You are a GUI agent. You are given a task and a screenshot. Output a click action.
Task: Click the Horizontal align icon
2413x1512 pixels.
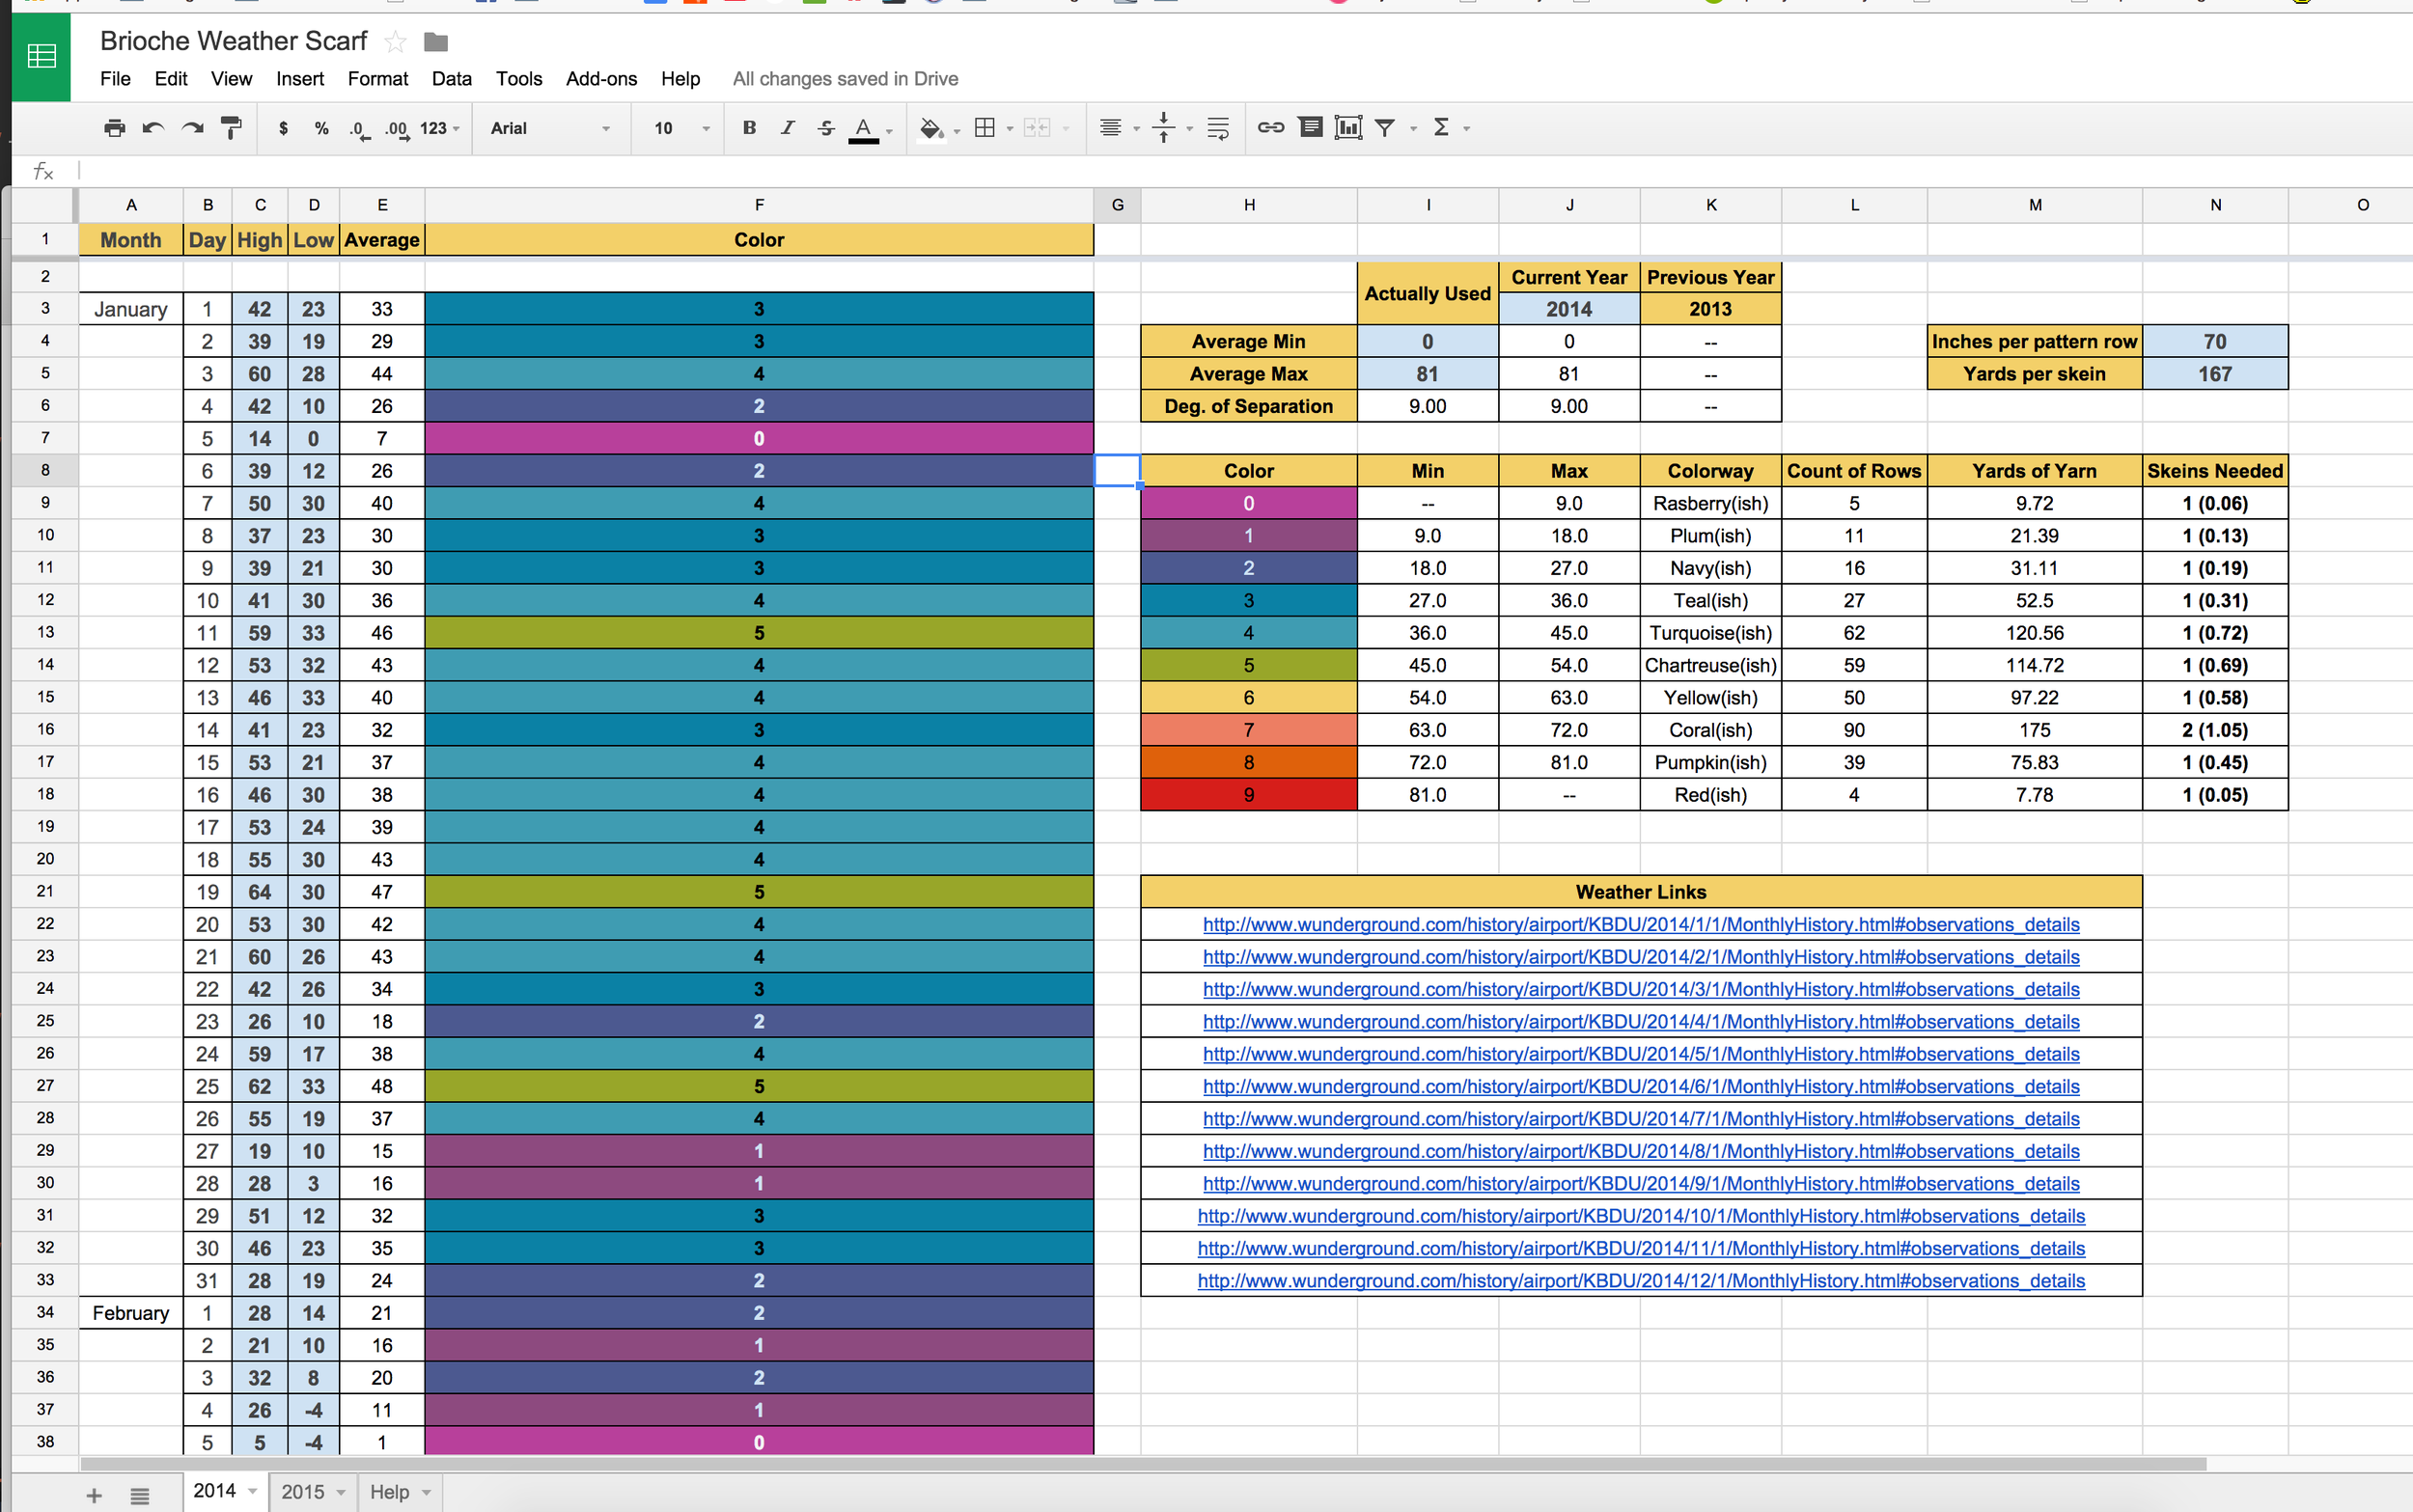1110,128
